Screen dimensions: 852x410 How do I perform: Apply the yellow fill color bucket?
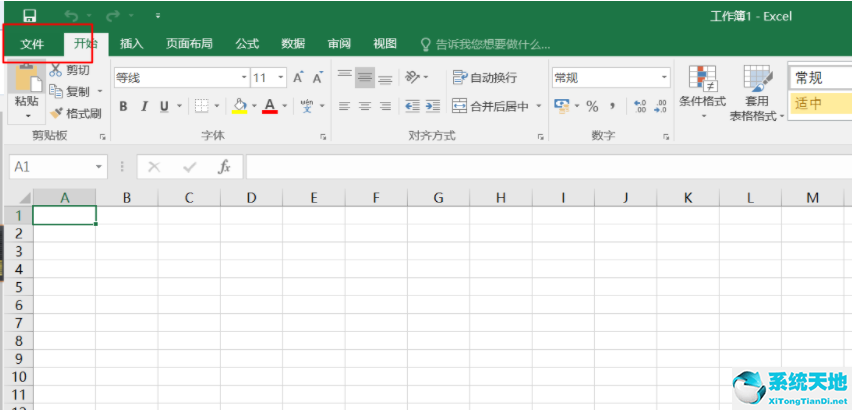click(x=240, y=106)
